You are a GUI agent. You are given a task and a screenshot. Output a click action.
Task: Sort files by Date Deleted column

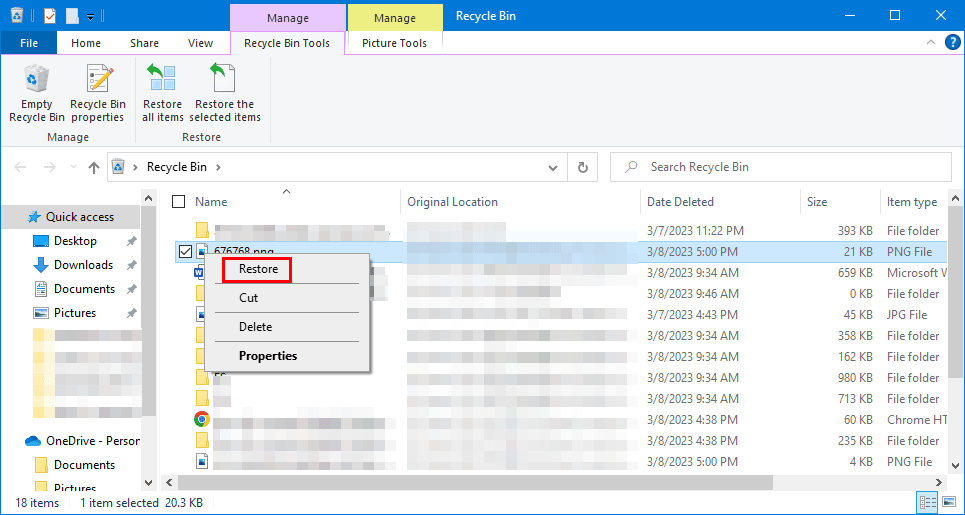click(680, 202)
